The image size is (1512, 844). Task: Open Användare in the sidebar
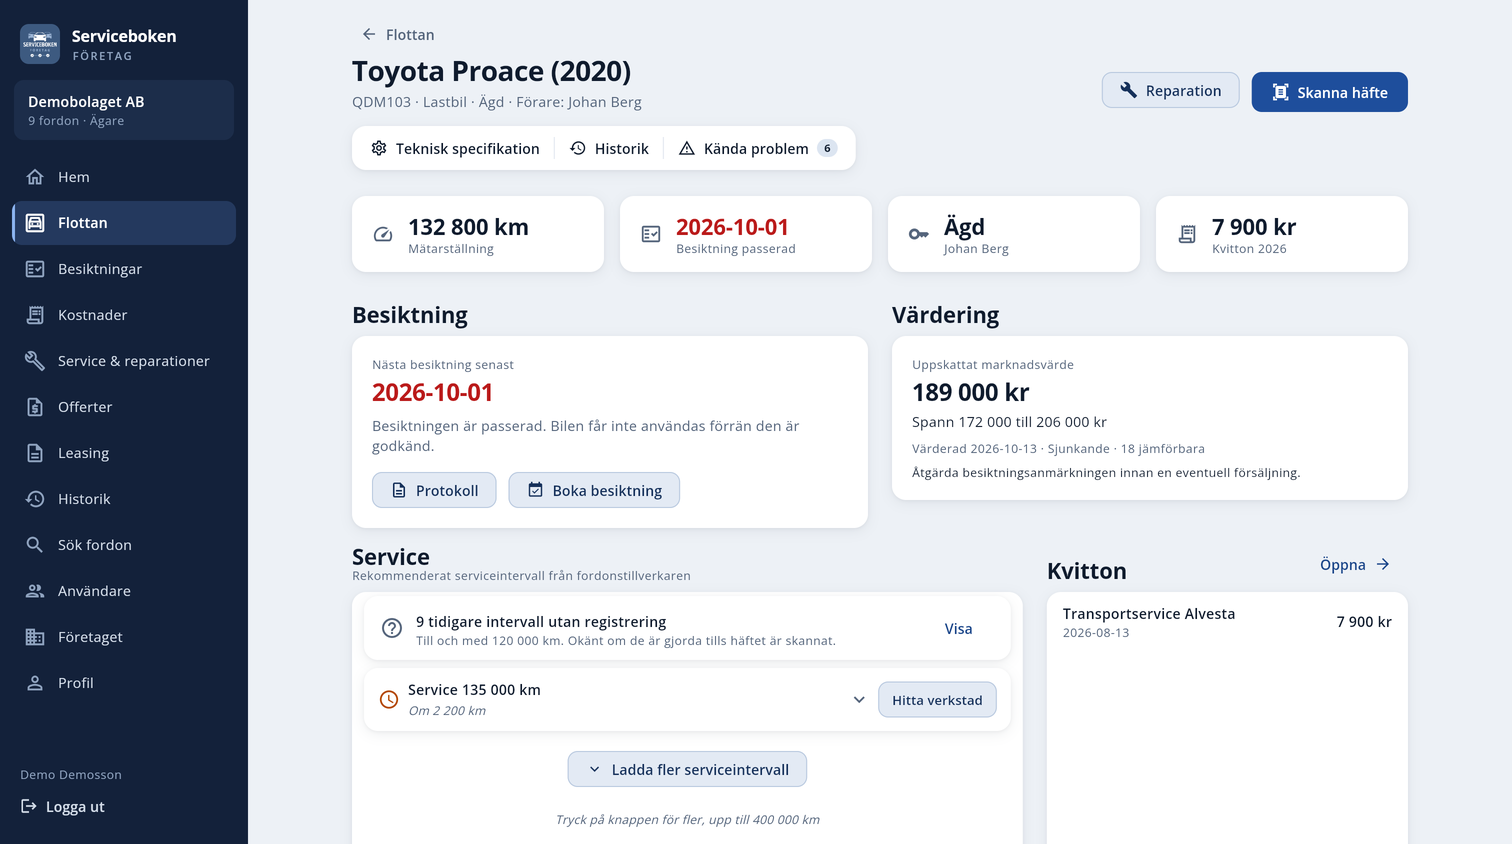pos(124,591)
